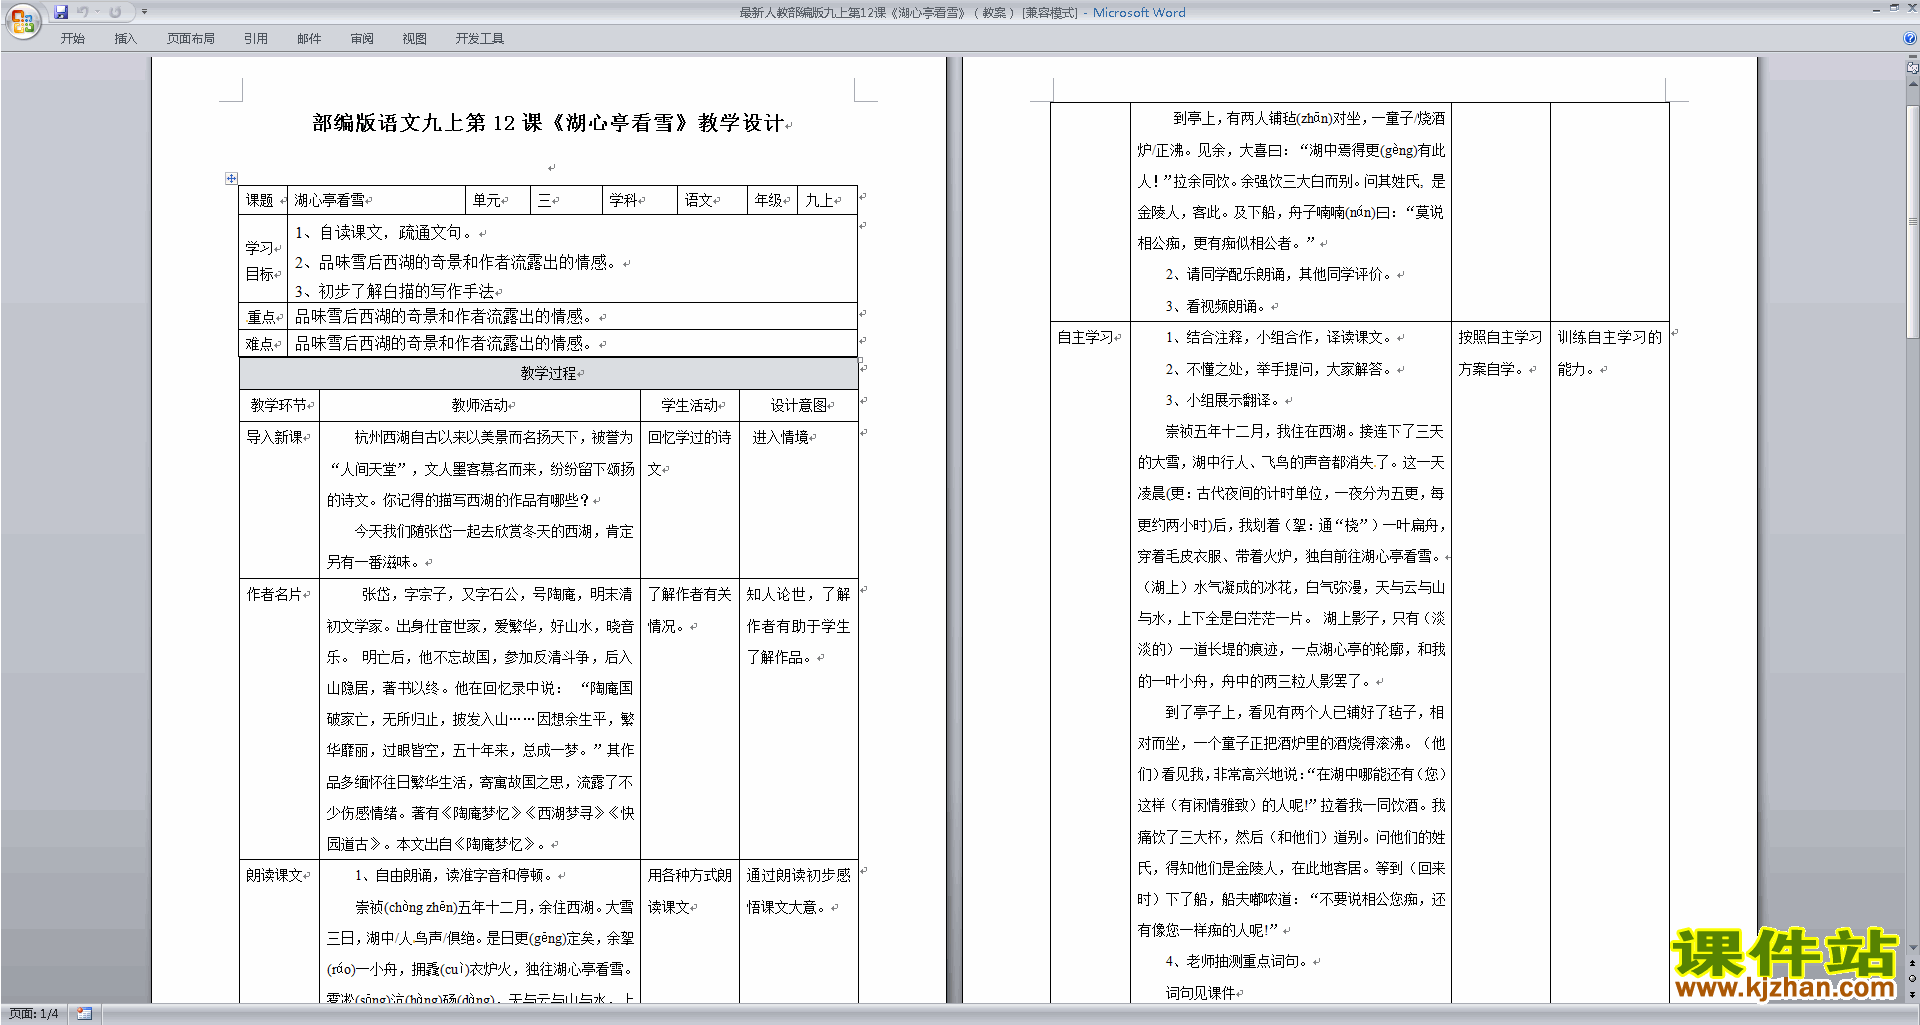Open Microsoft Word help
1920x1025 pixels.
(x=1910, y=39)
